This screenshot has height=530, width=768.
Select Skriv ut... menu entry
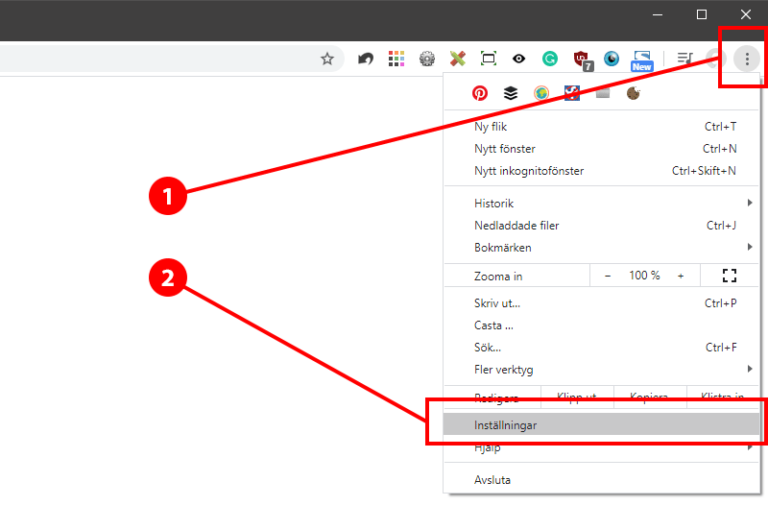click(601, 303)
